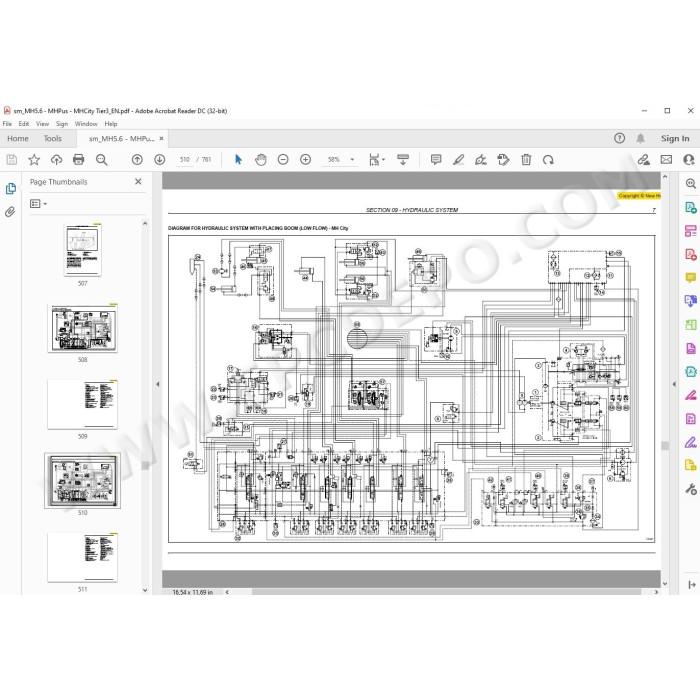Screen dimensions: 700x700
Task: Open Export PDF tool in right pane
Action: (691, 207)
